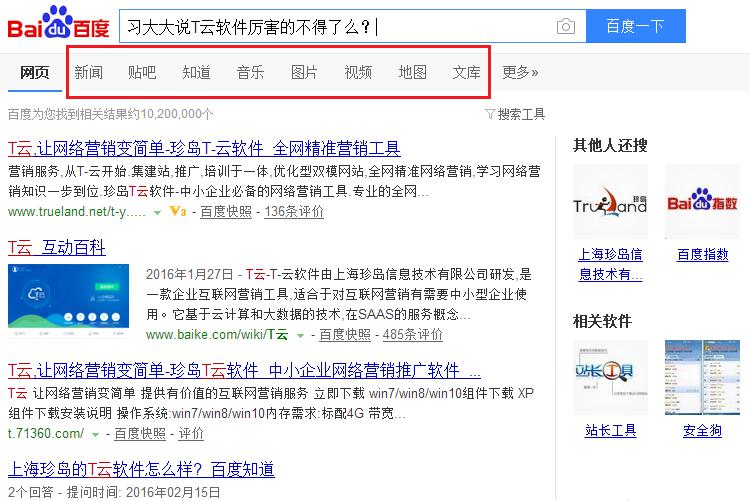Expand the 更多» categories menu

[520, 72]
